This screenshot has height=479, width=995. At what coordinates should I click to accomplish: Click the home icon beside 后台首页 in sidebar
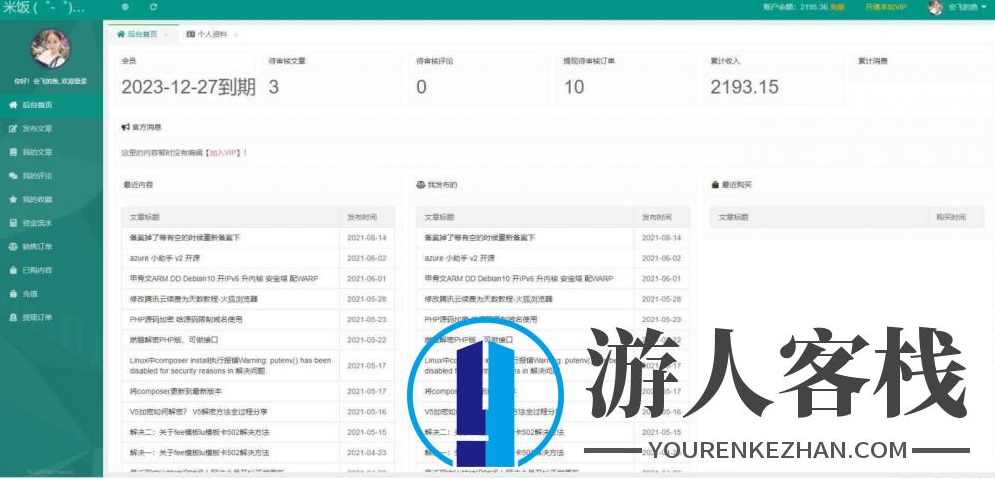(13, 105)
